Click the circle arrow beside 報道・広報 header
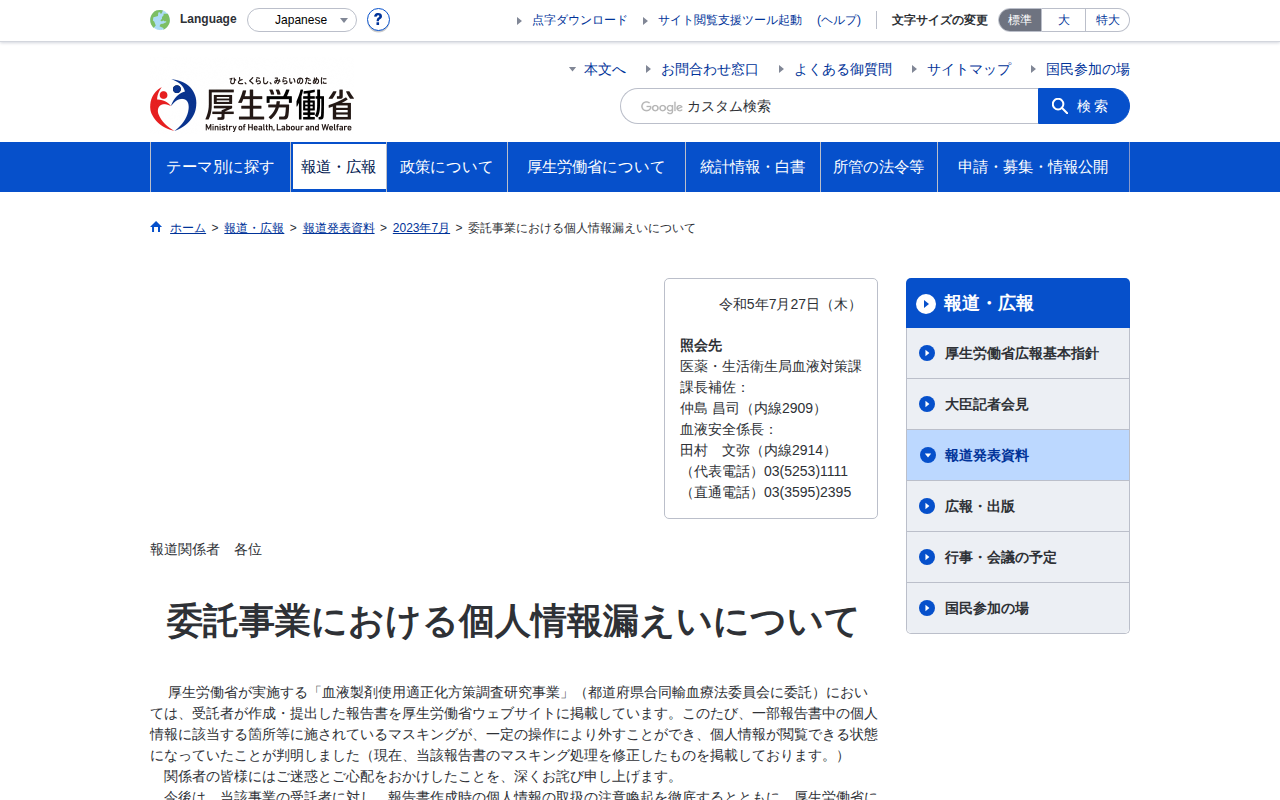 (x=926, y=303)
